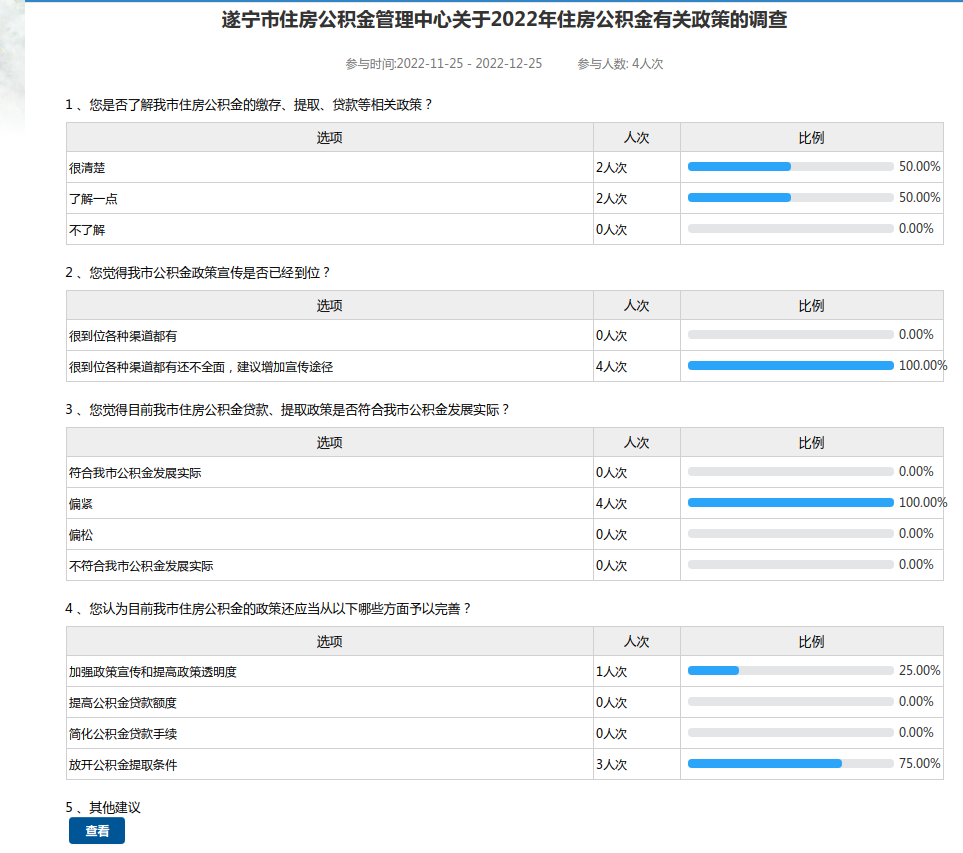963x853 pixels.
Task: Click the 参与人数: 4人次 text
Action: [620, 64]
